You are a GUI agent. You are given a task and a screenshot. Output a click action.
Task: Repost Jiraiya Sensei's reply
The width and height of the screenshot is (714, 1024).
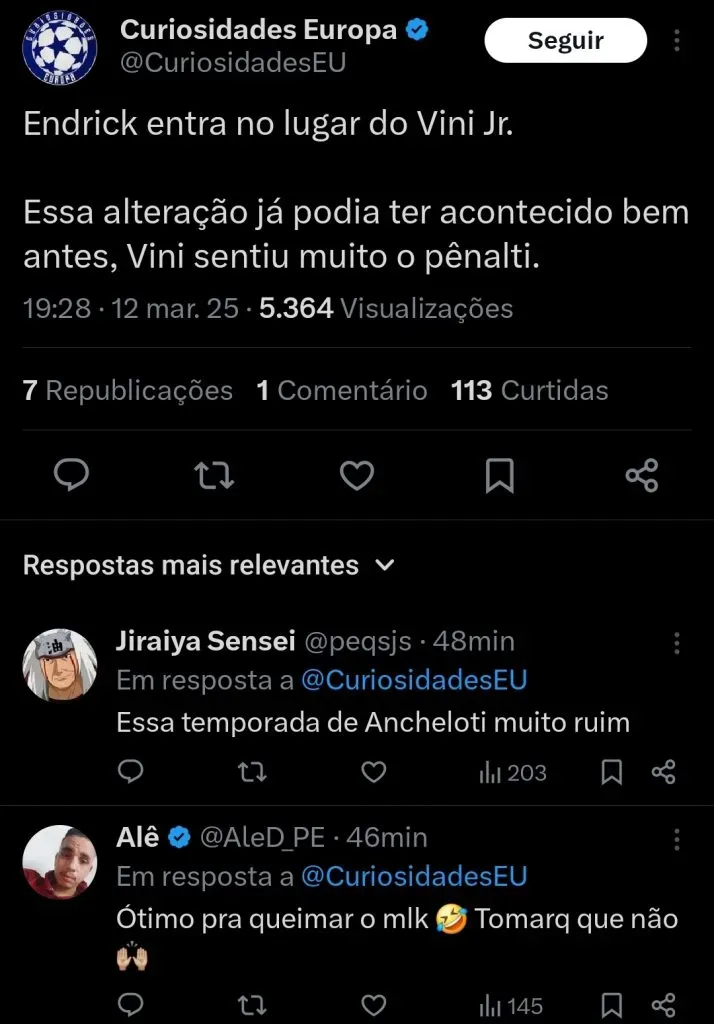[252, 772]
